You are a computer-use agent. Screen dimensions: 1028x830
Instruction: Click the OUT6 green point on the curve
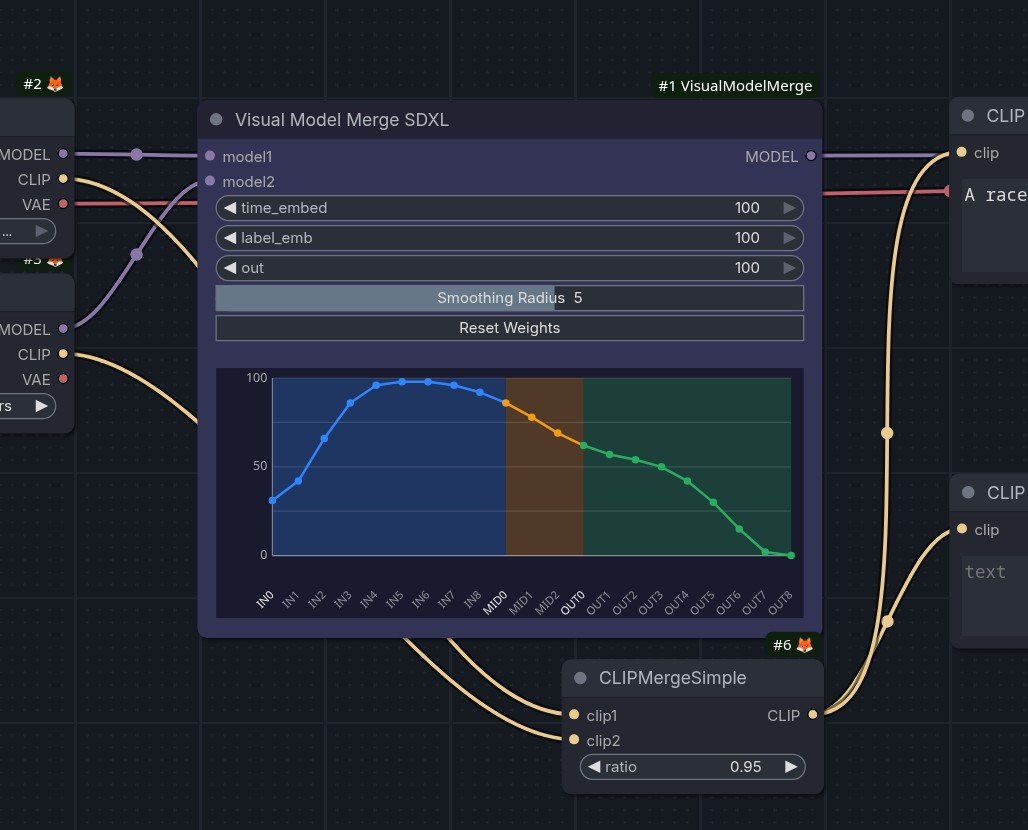(739, 528)
